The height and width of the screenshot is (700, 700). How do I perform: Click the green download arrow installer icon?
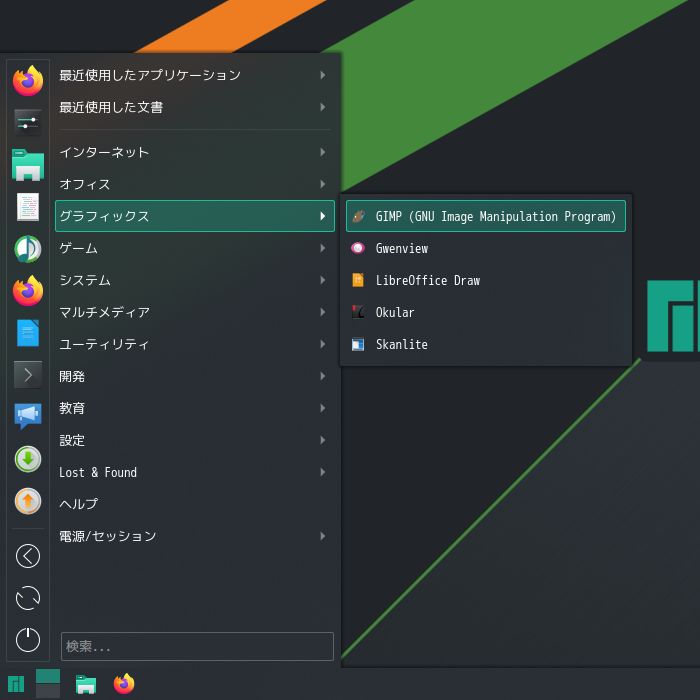tap(28, 458)
